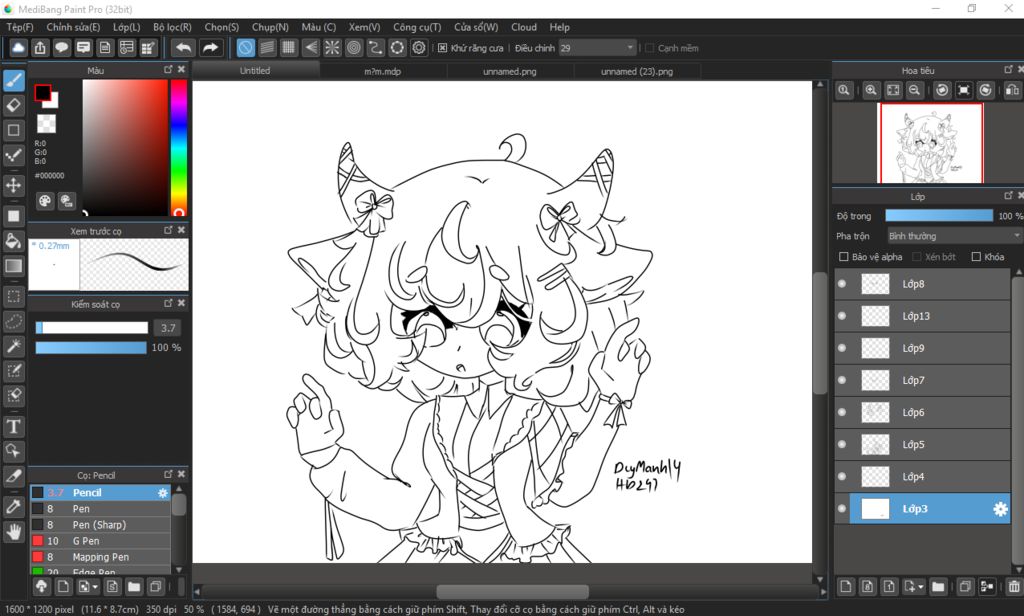This screenshot has width=1024, height=616.
Task: Hide the Lớp8 layer
Action: click(x=842, y=284)
